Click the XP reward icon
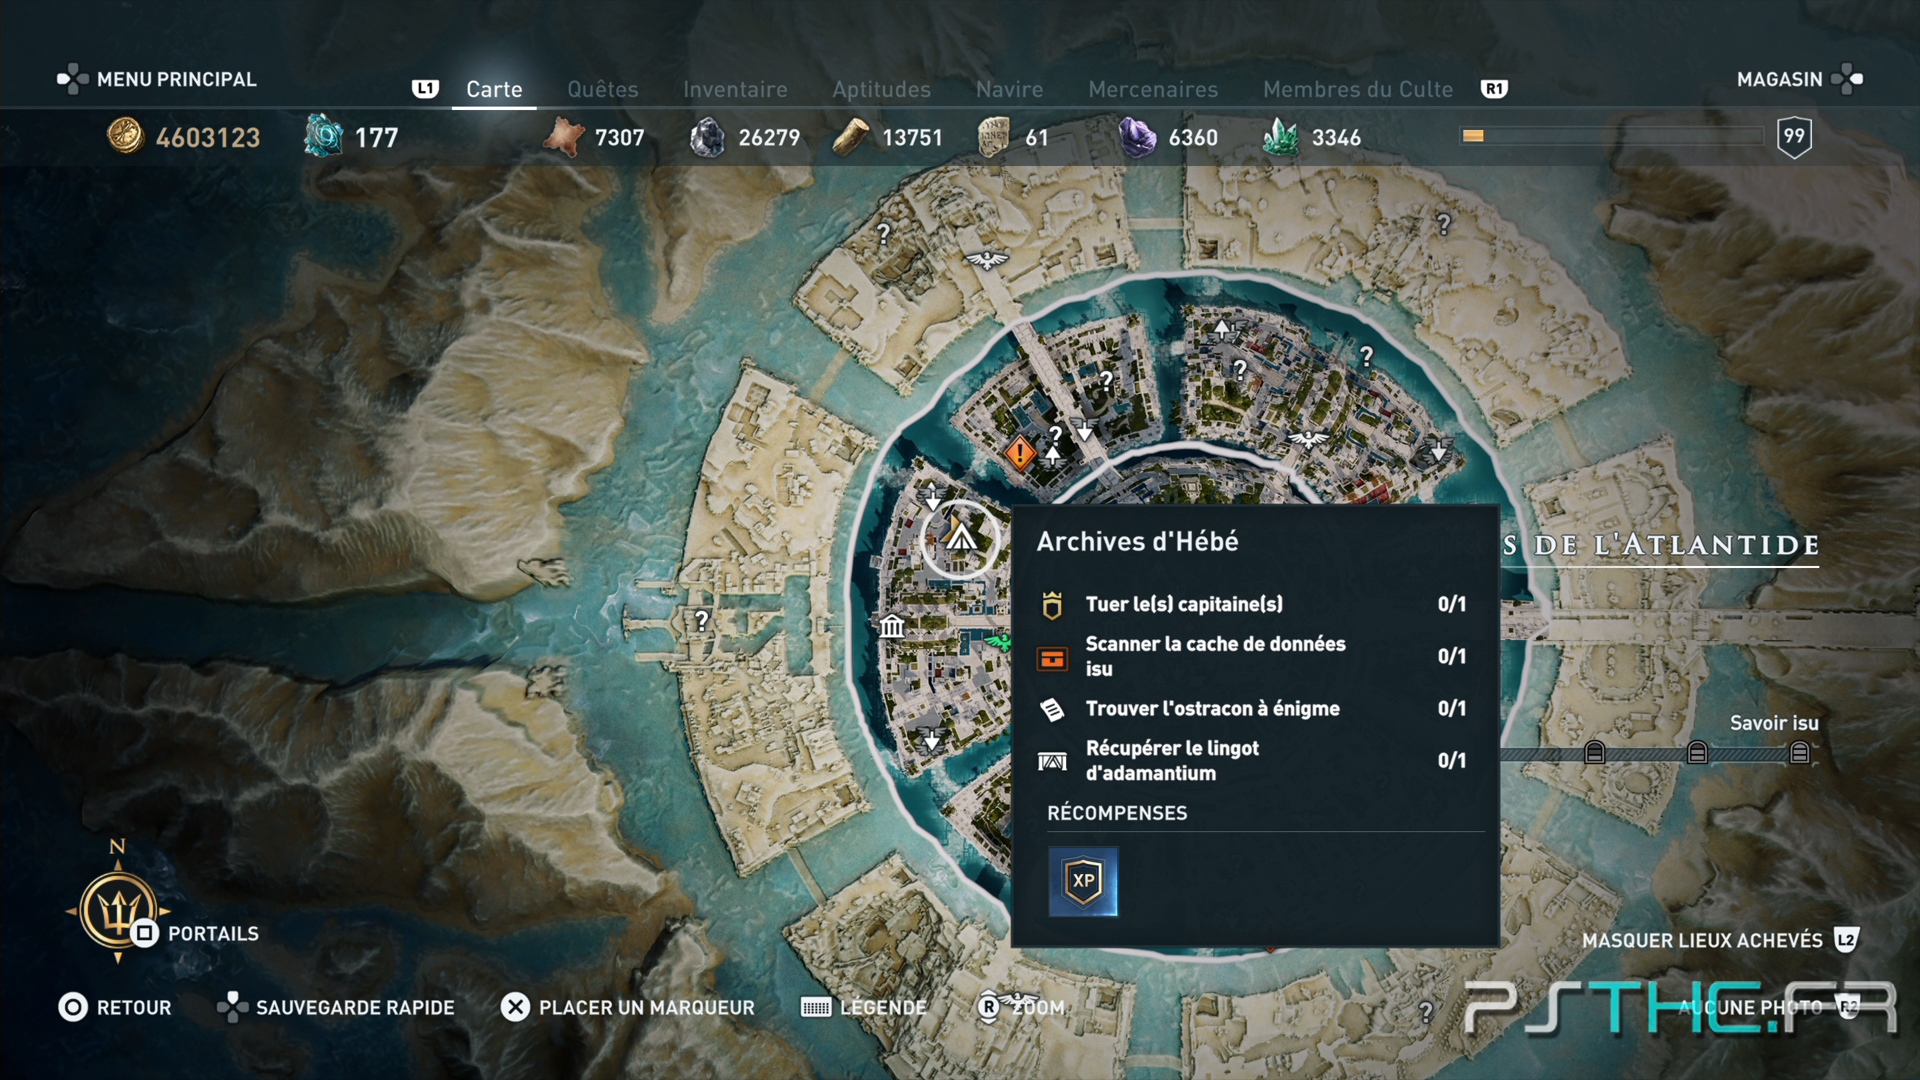This screenshot has width=1920, height=1080. pyautogui.click(x=1083, y=881)
